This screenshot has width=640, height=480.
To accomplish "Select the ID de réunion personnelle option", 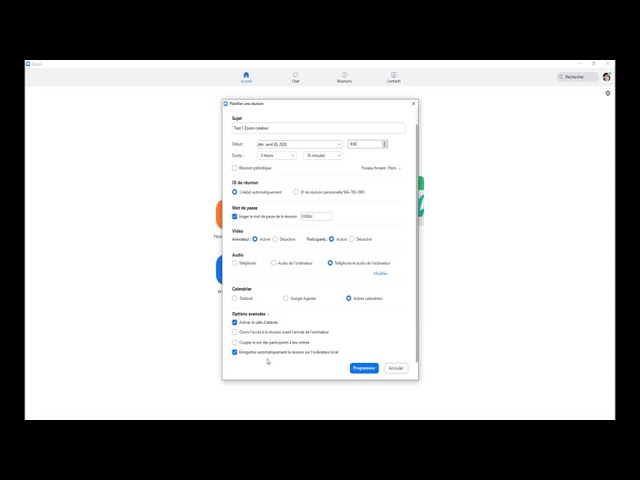I will pos(296,192).
